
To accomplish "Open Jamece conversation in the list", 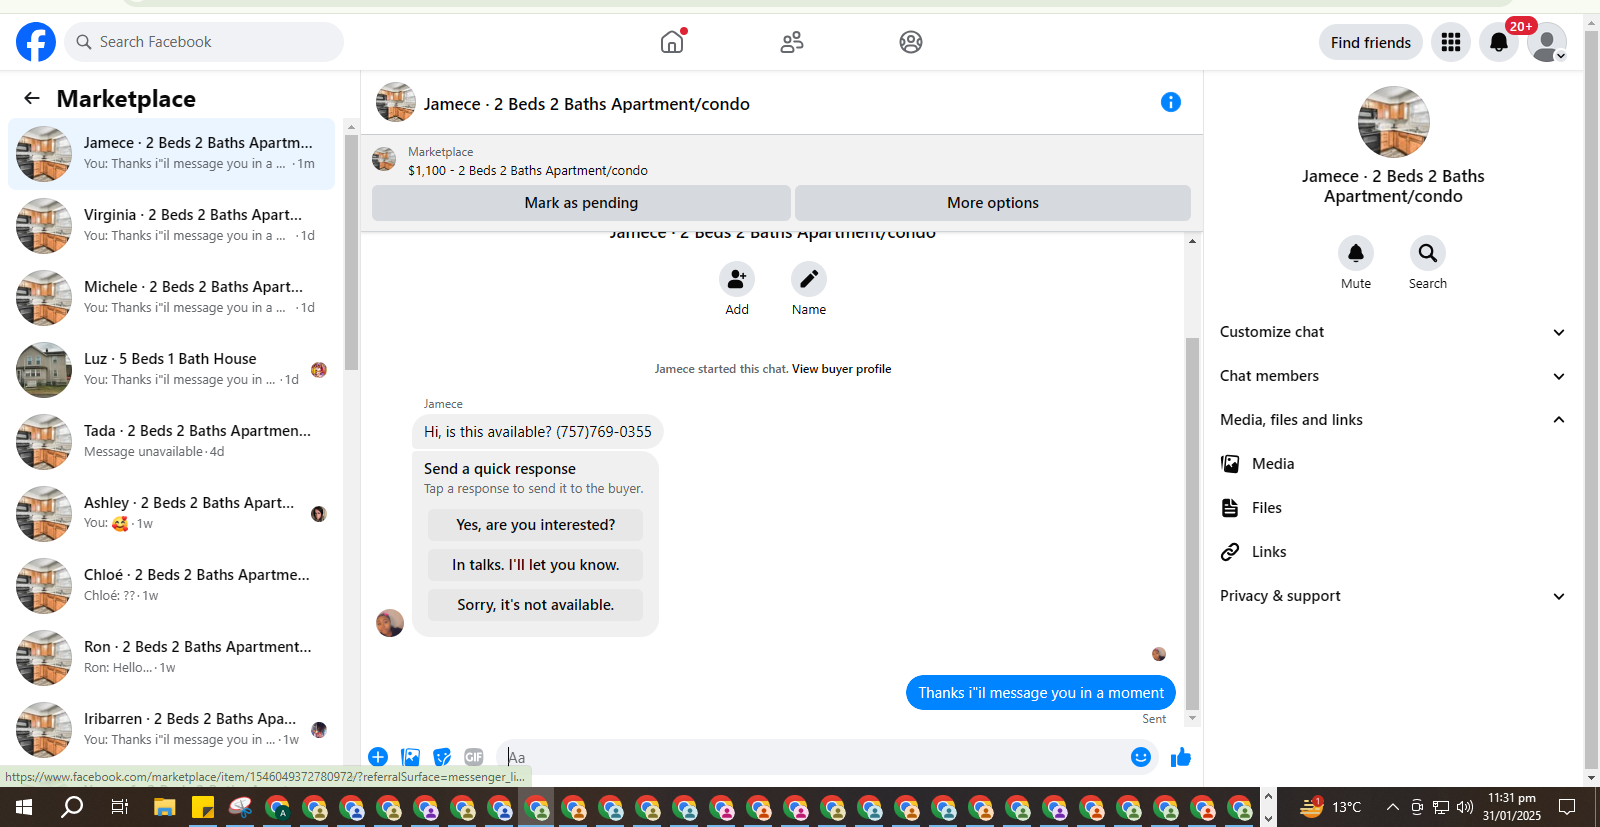I will (172, 154).
